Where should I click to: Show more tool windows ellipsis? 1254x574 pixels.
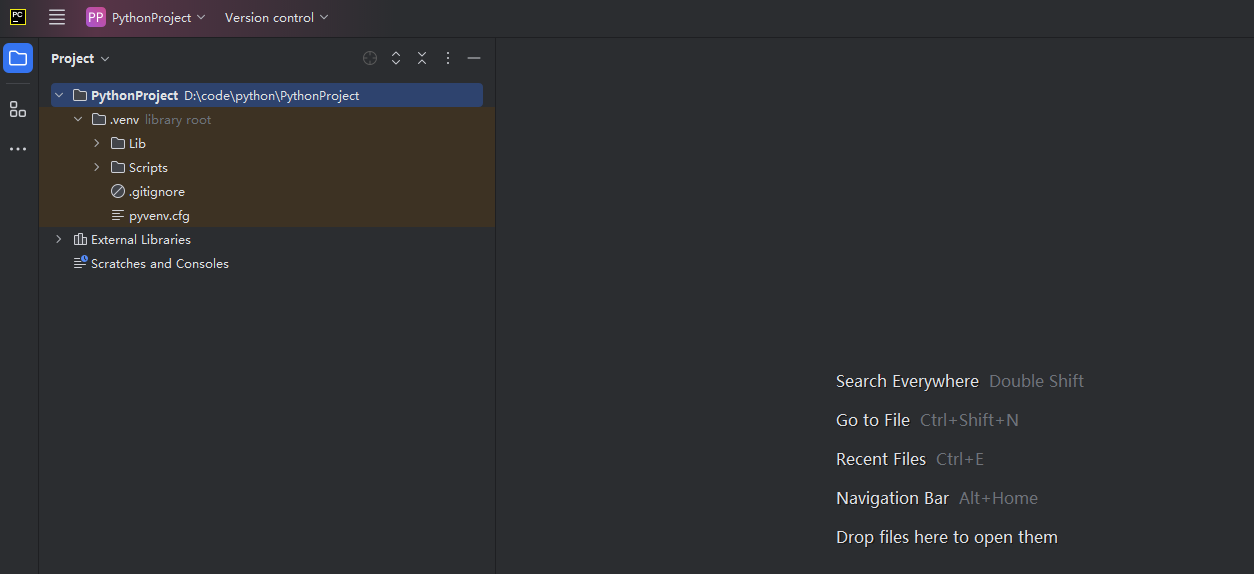click(x=18, y=149)
